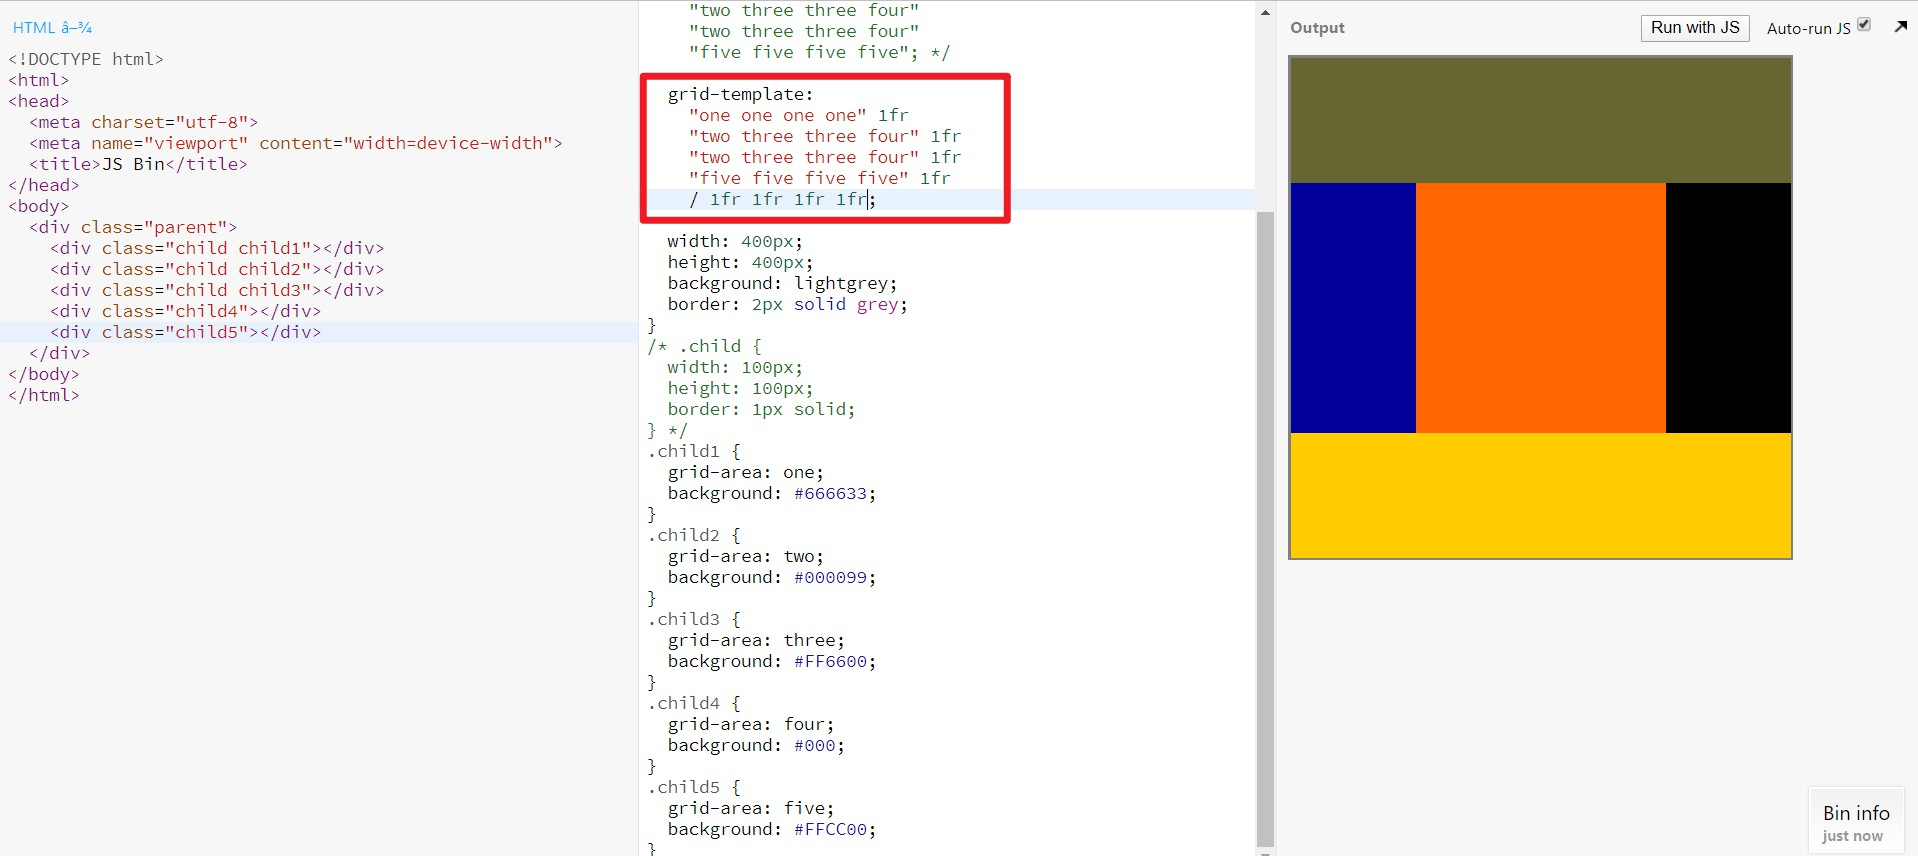Screen dimensions: 1918x856
Task: Click the 'background: #666633;' line
Action: 772,493
